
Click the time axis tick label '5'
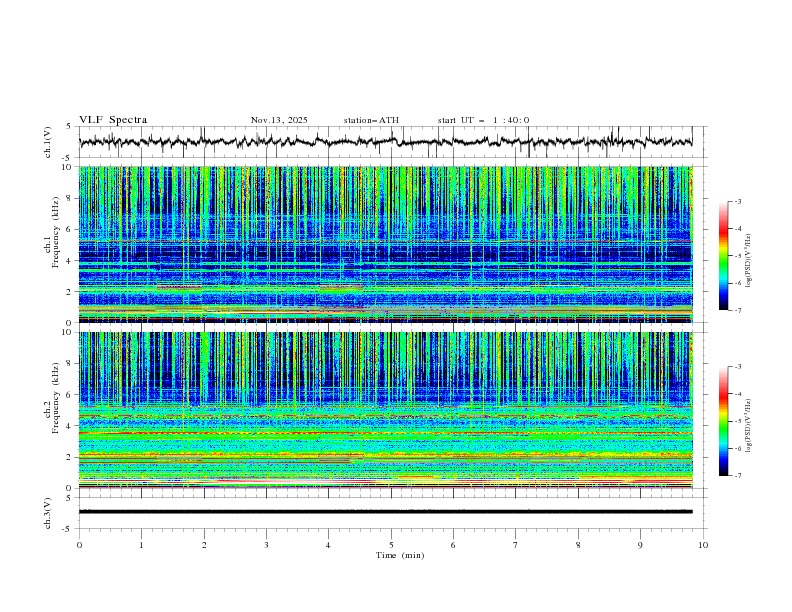(x=391, y=545)
